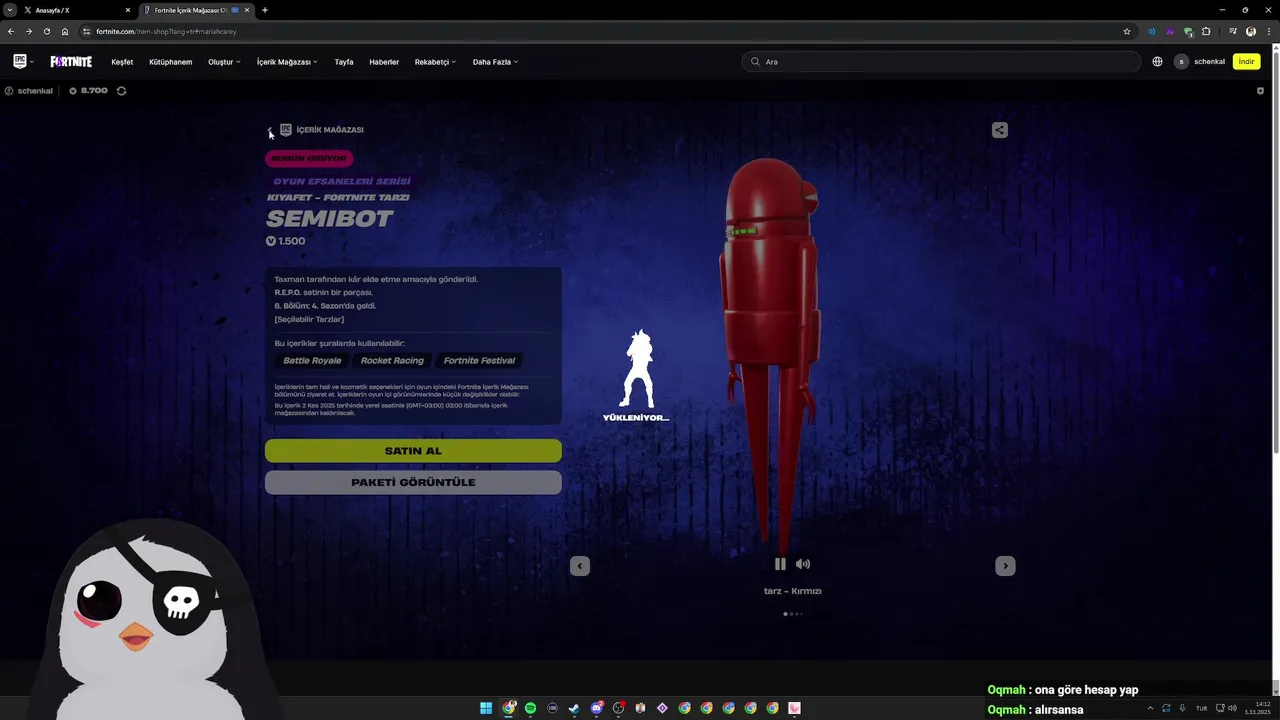Image resolution: width=1280 pixels, height=720 pixels.
Task: Click the carousel page indicator dots
Action: pyautogui.click(x=792, y=614)
